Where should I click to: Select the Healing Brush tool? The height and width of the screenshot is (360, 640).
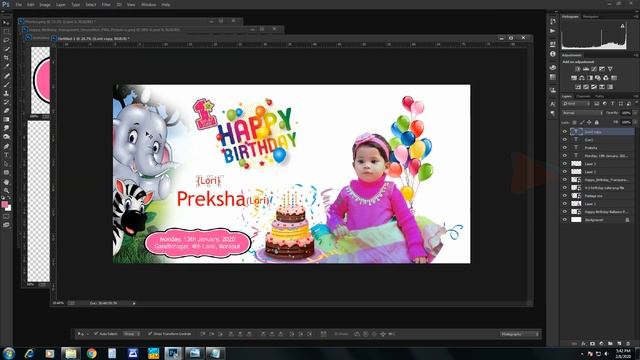(x=6, y=76)
